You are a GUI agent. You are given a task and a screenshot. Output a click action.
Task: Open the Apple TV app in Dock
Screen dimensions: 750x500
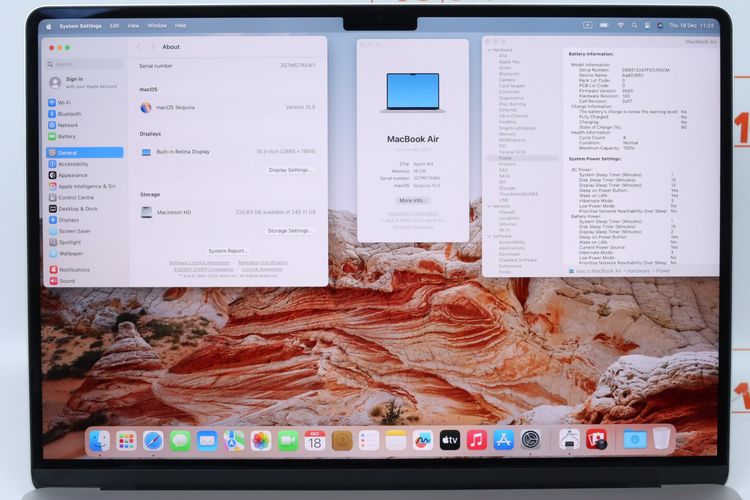(450, 440)
